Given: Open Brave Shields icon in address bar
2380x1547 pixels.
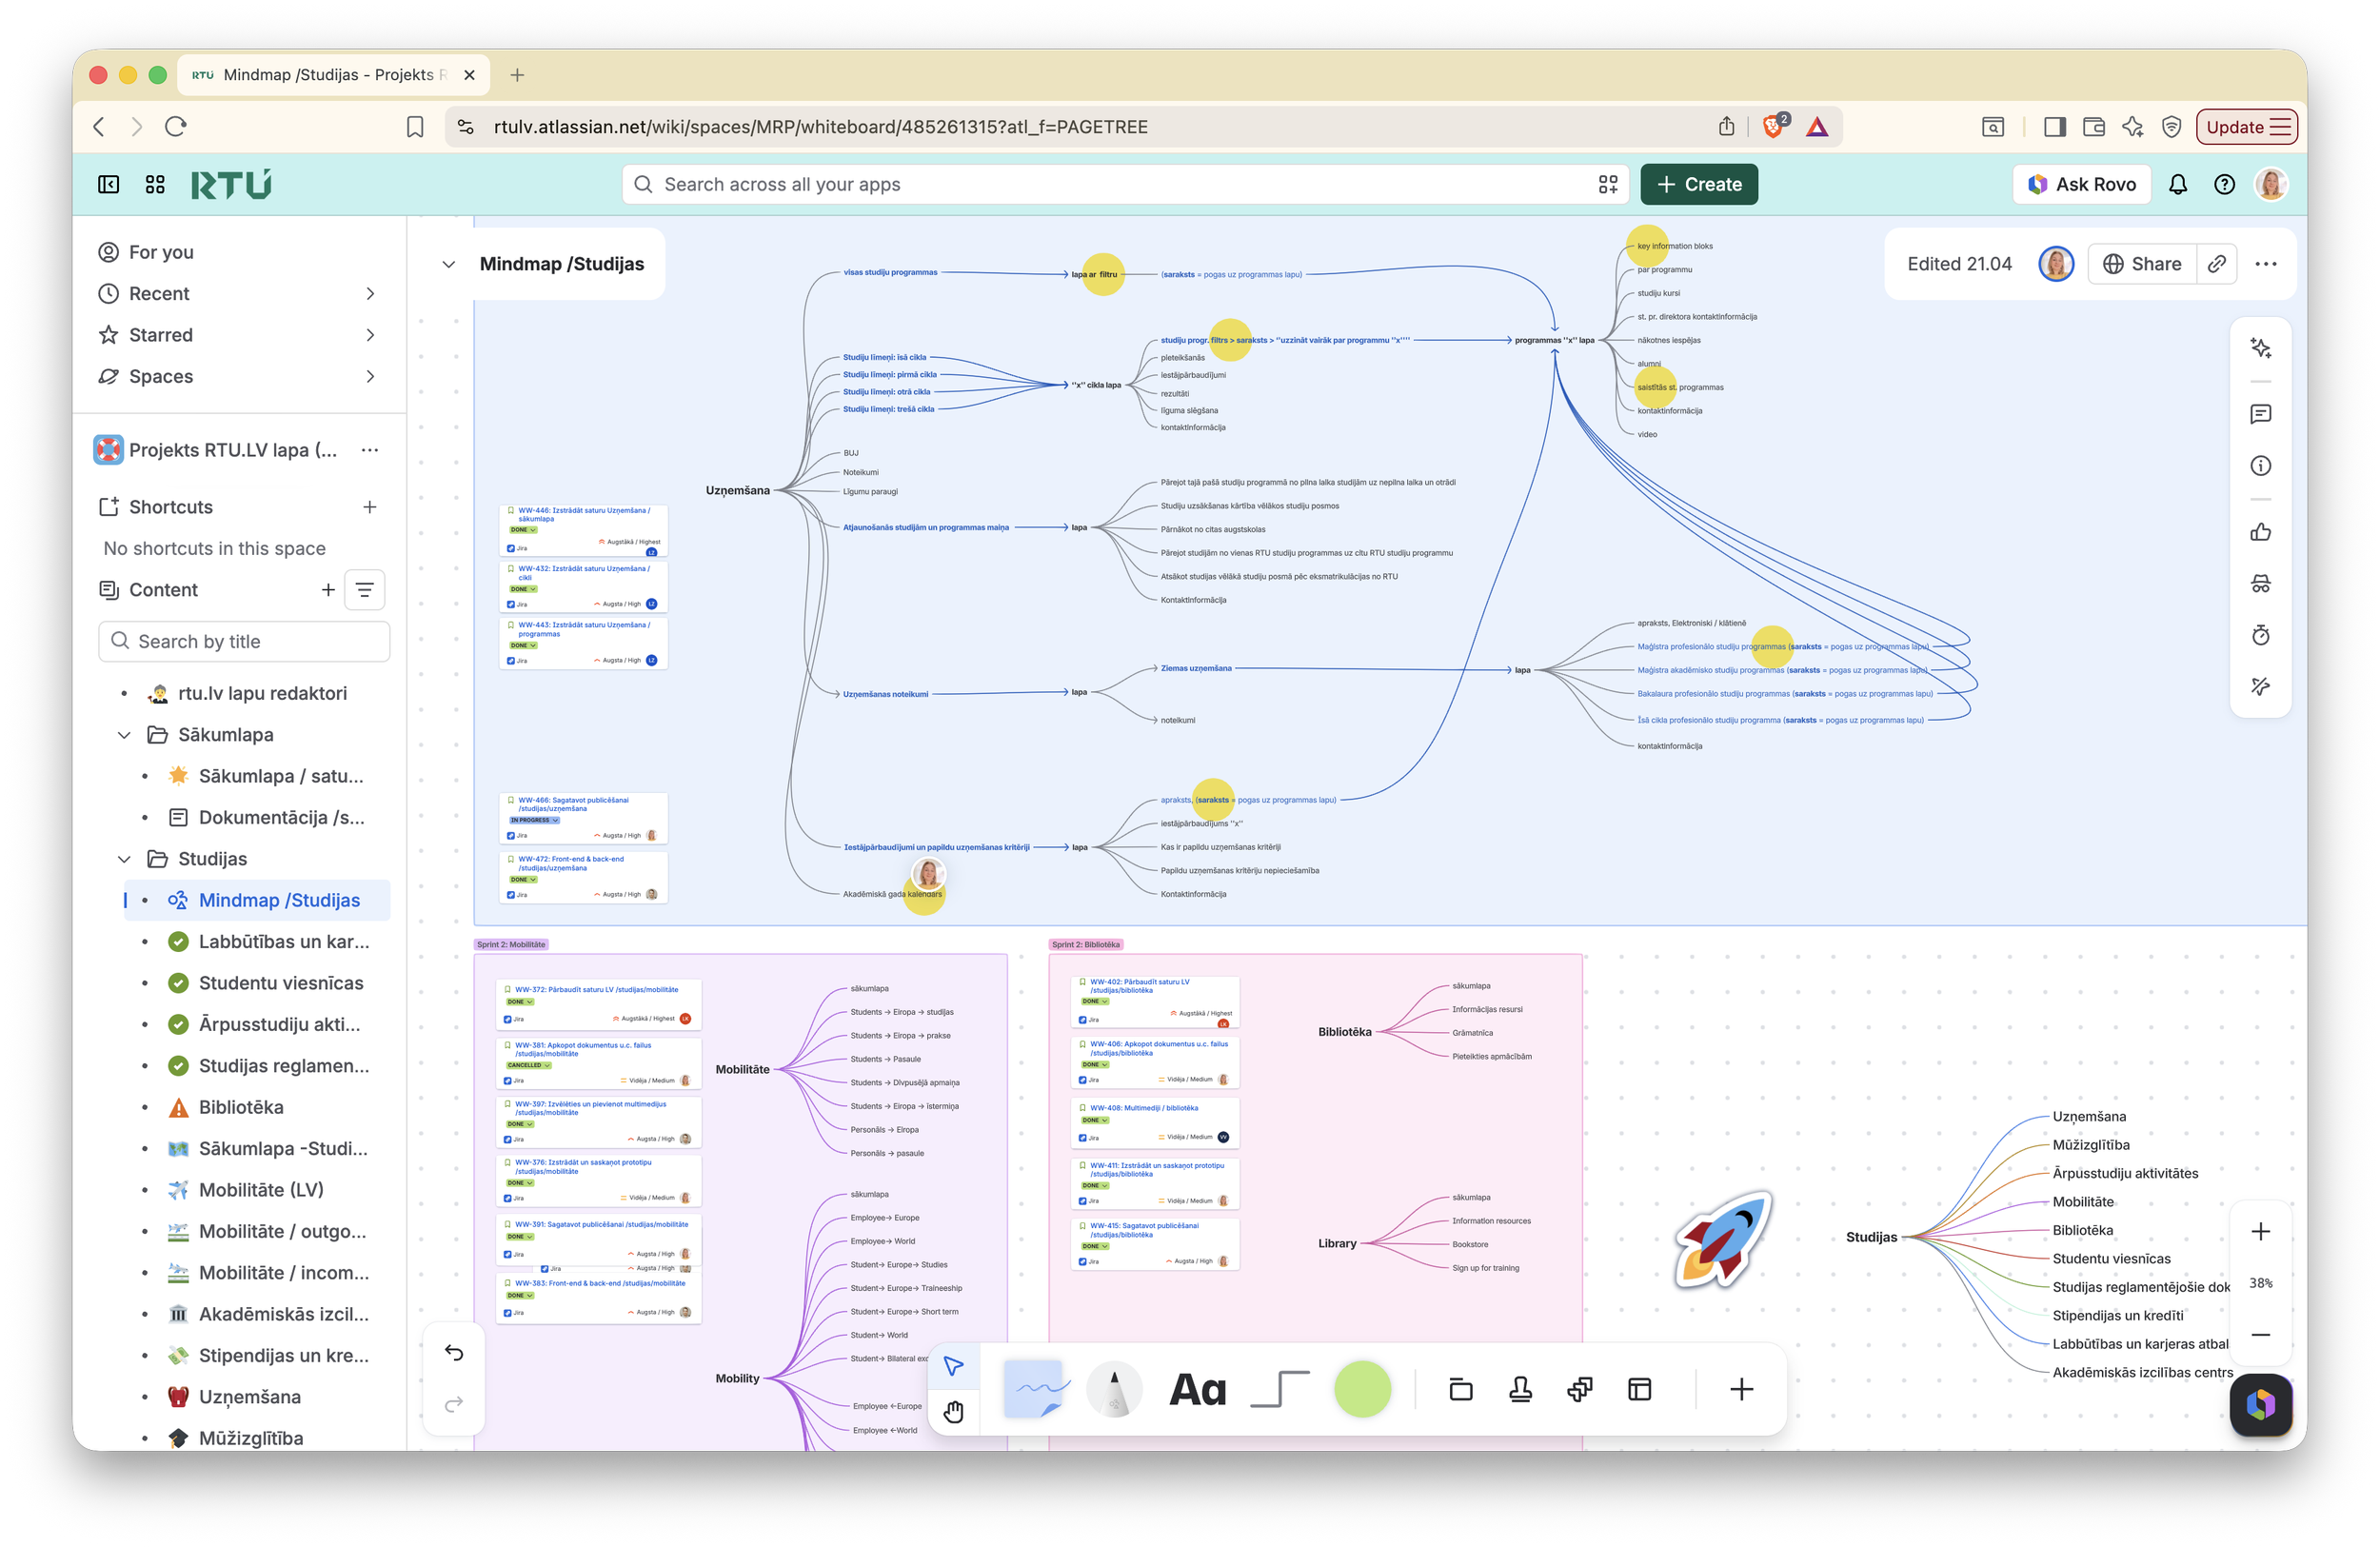Looking at the screenshot, I should coord(1774,126).
